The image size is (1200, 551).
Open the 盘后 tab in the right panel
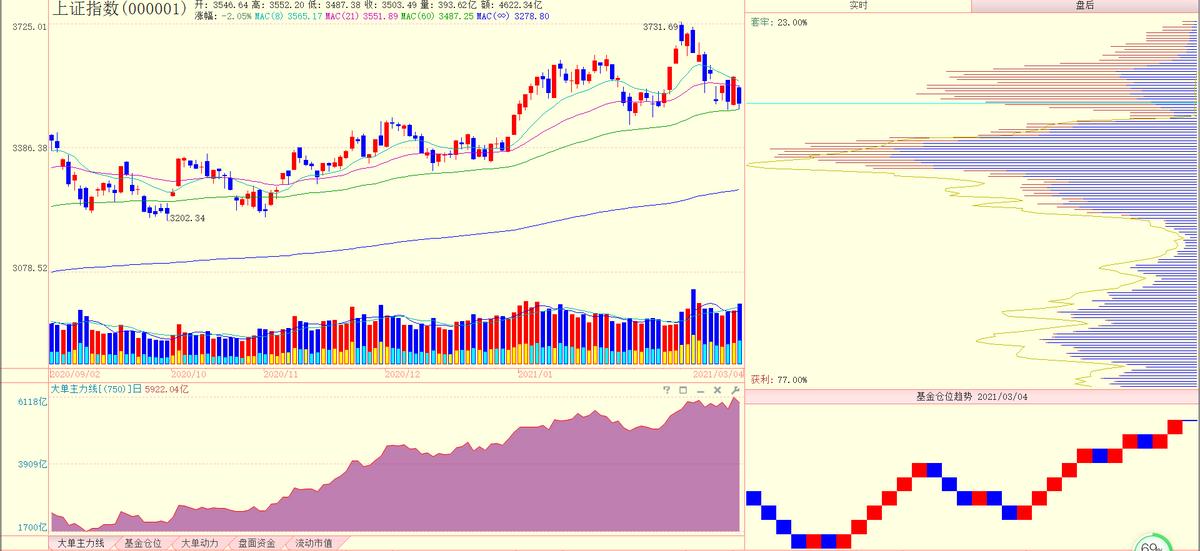pyautogui.click(x=1085, y=6)
